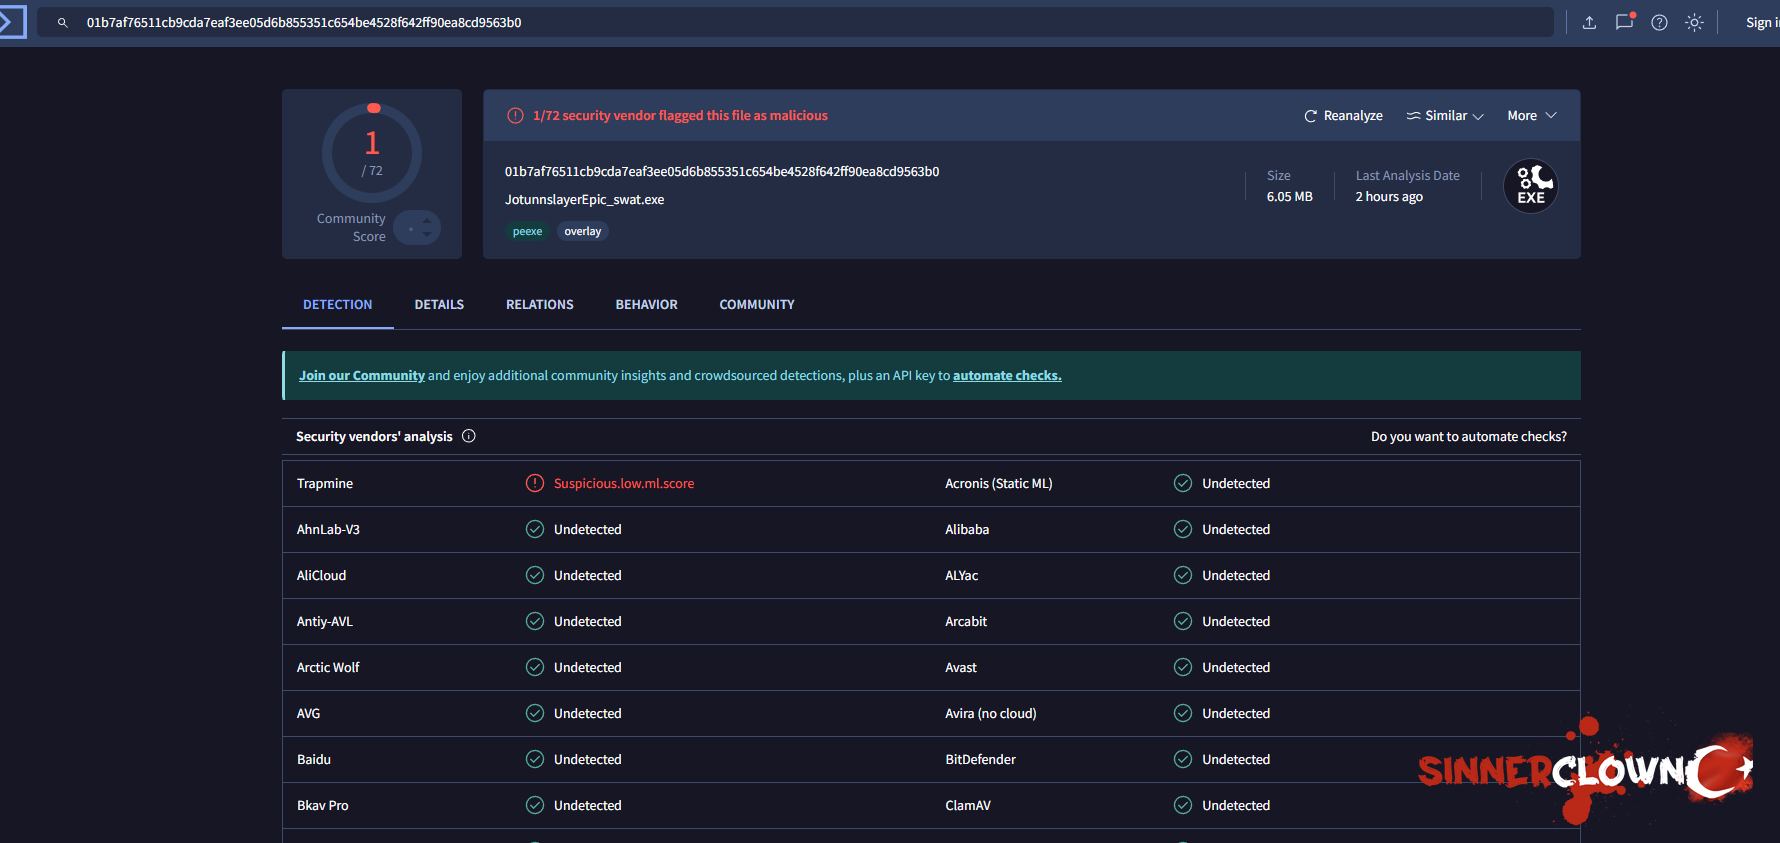Click the automate checks link
Screen dimensions: 1780x843
pos(1006,376)
